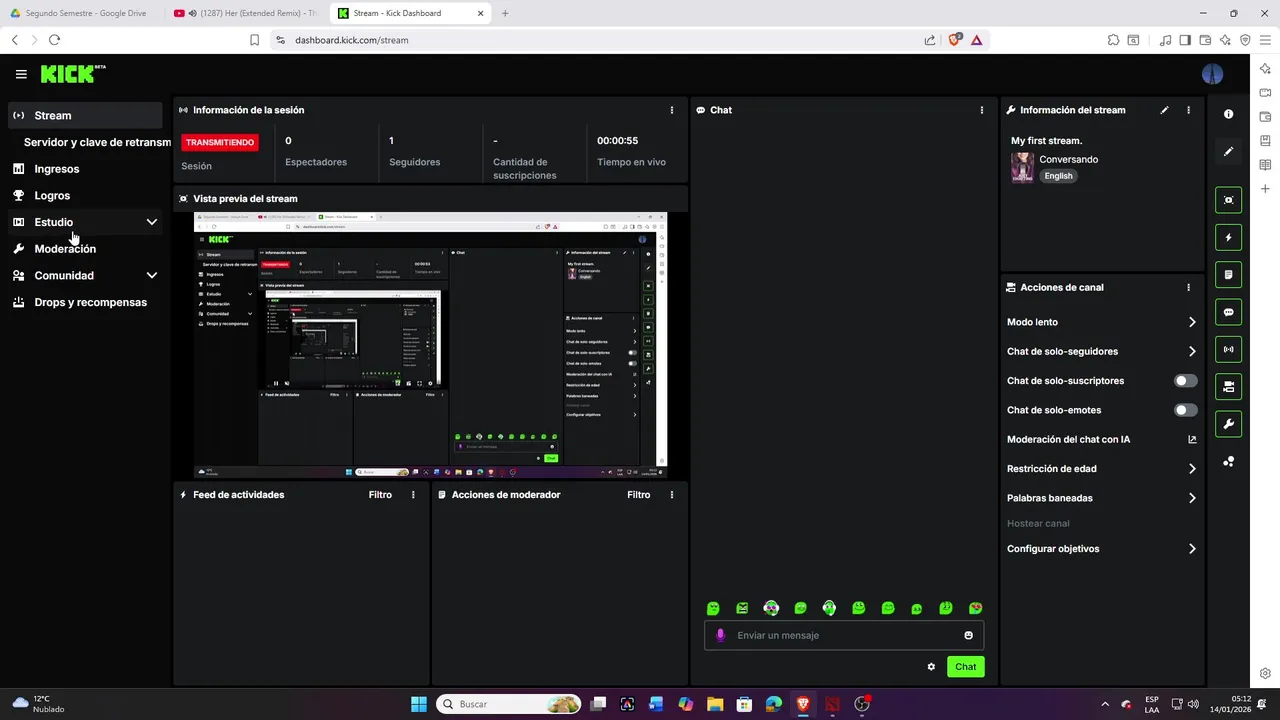
Task: Click the Conversando category thumbnail
Action: point(1022,167)
